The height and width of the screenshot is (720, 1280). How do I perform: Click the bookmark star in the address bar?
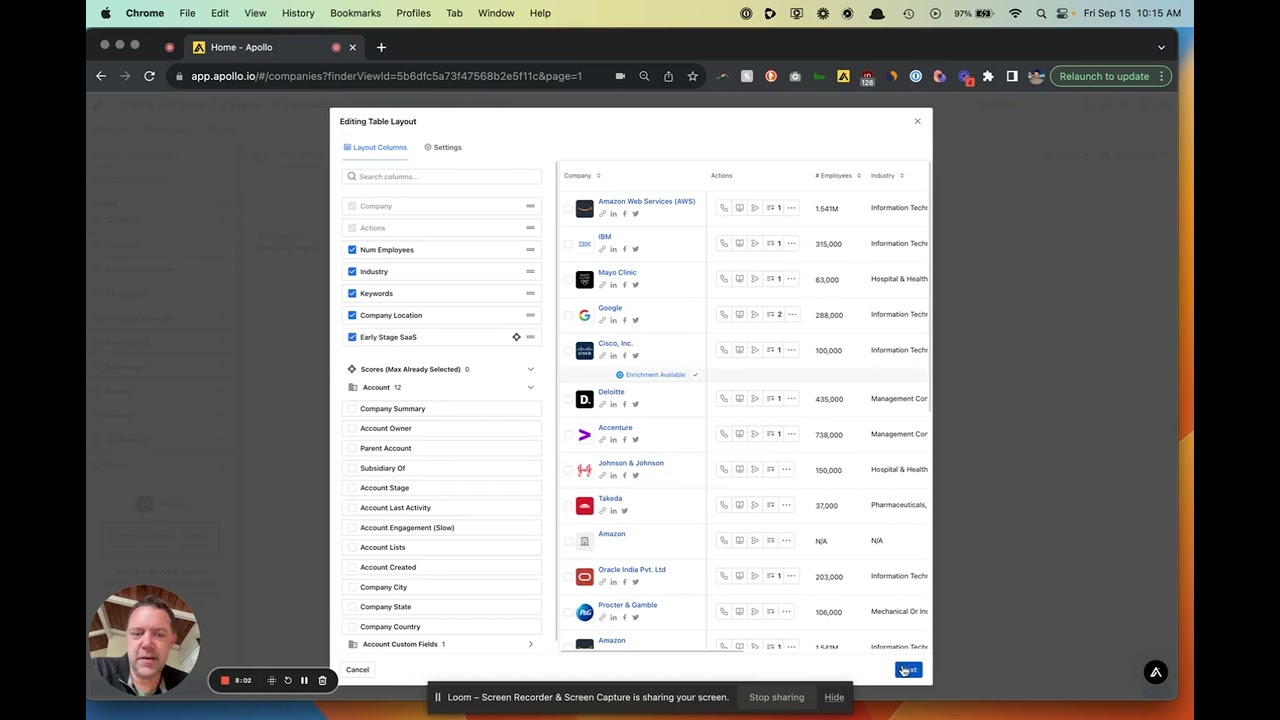coord(692,76)
